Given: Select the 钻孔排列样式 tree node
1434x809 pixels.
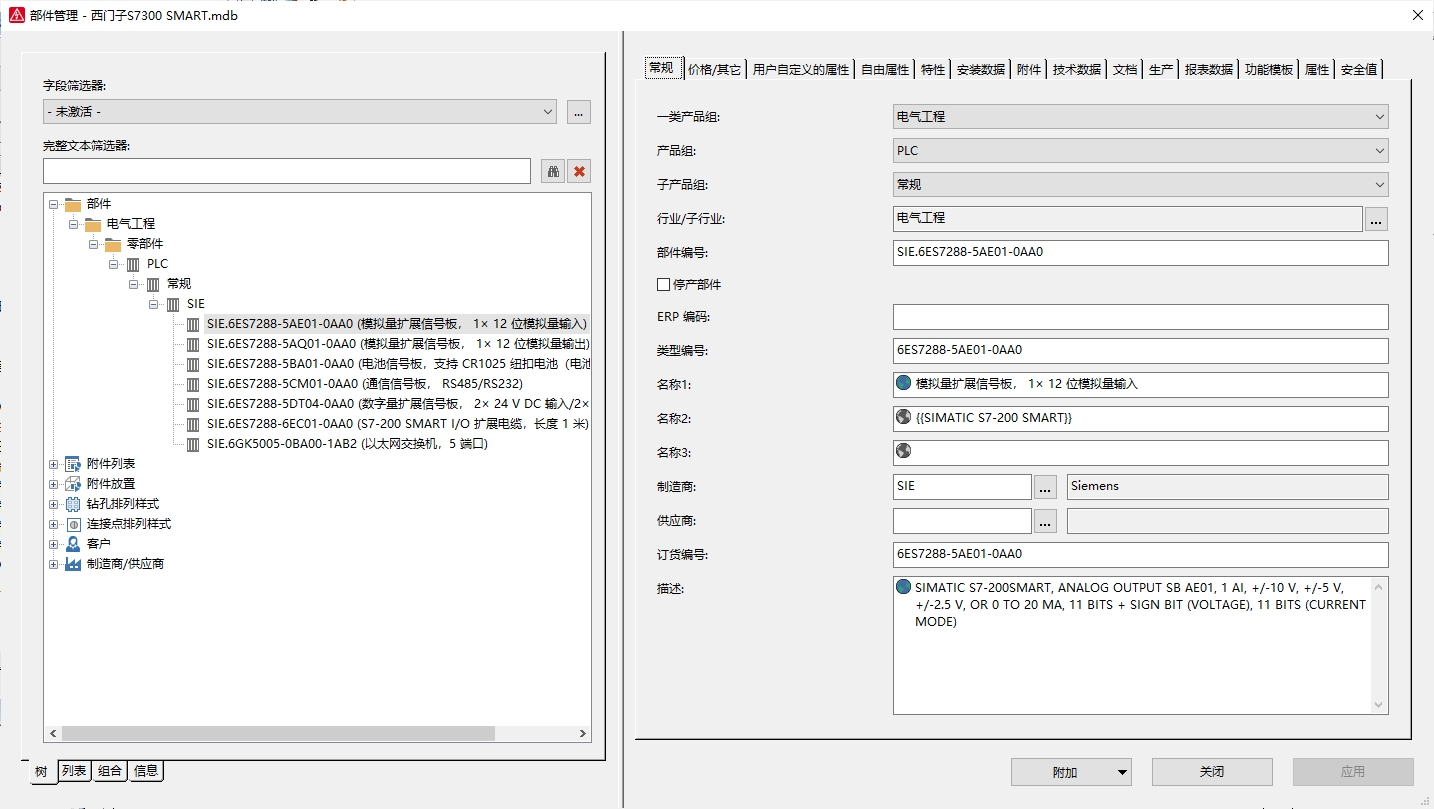Looking at the screenshot, I should (122, 504).
